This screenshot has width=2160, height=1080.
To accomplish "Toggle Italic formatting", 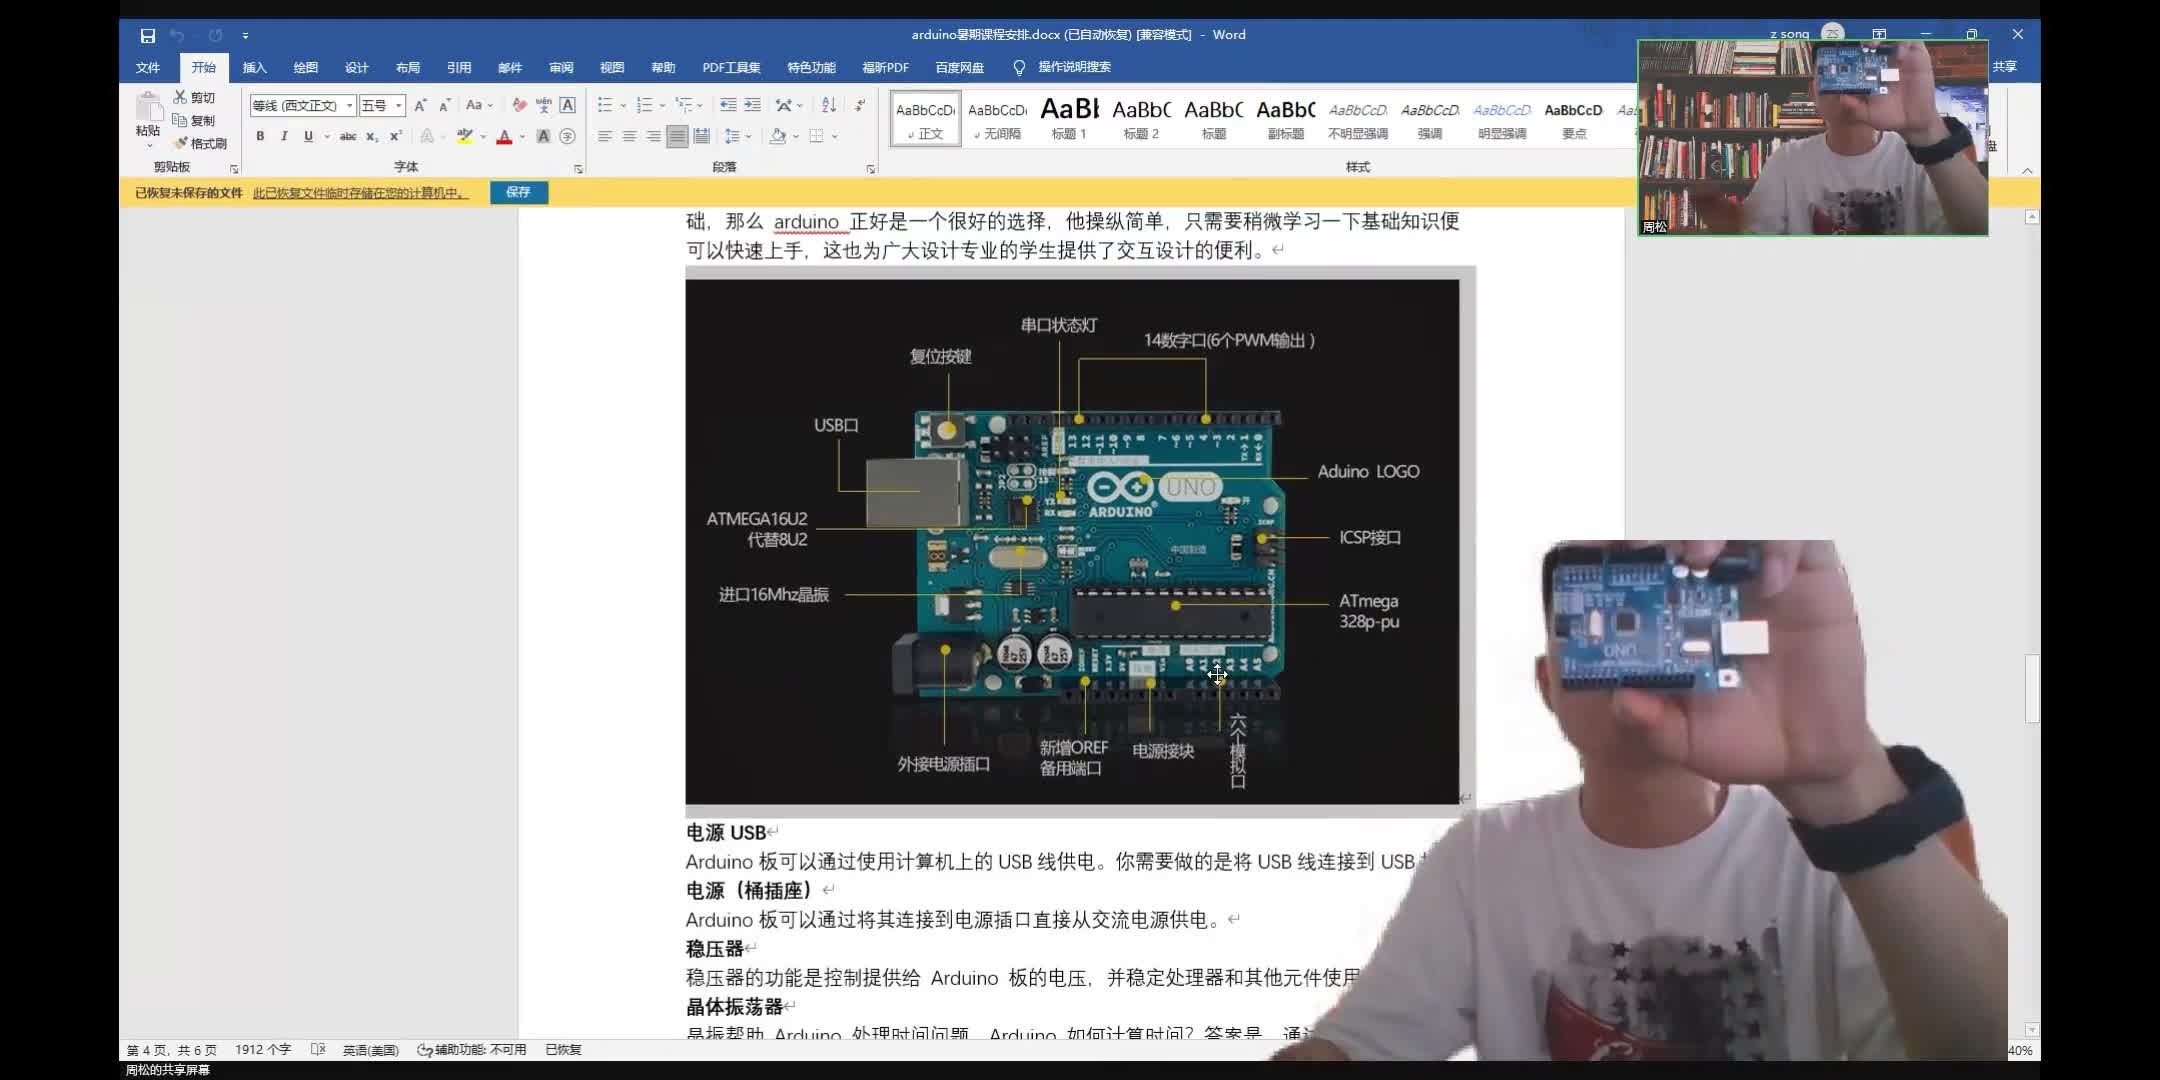I will [x=284, y=136].
